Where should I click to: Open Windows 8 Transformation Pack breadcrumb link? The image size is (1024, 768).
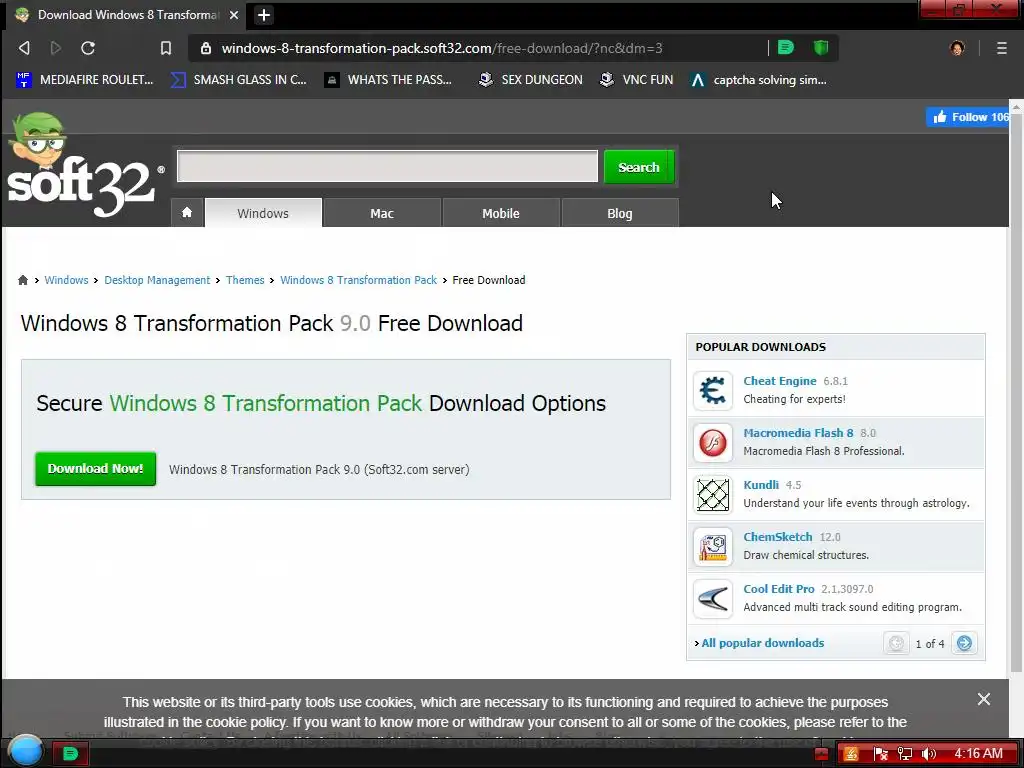[x=359, y=280]
